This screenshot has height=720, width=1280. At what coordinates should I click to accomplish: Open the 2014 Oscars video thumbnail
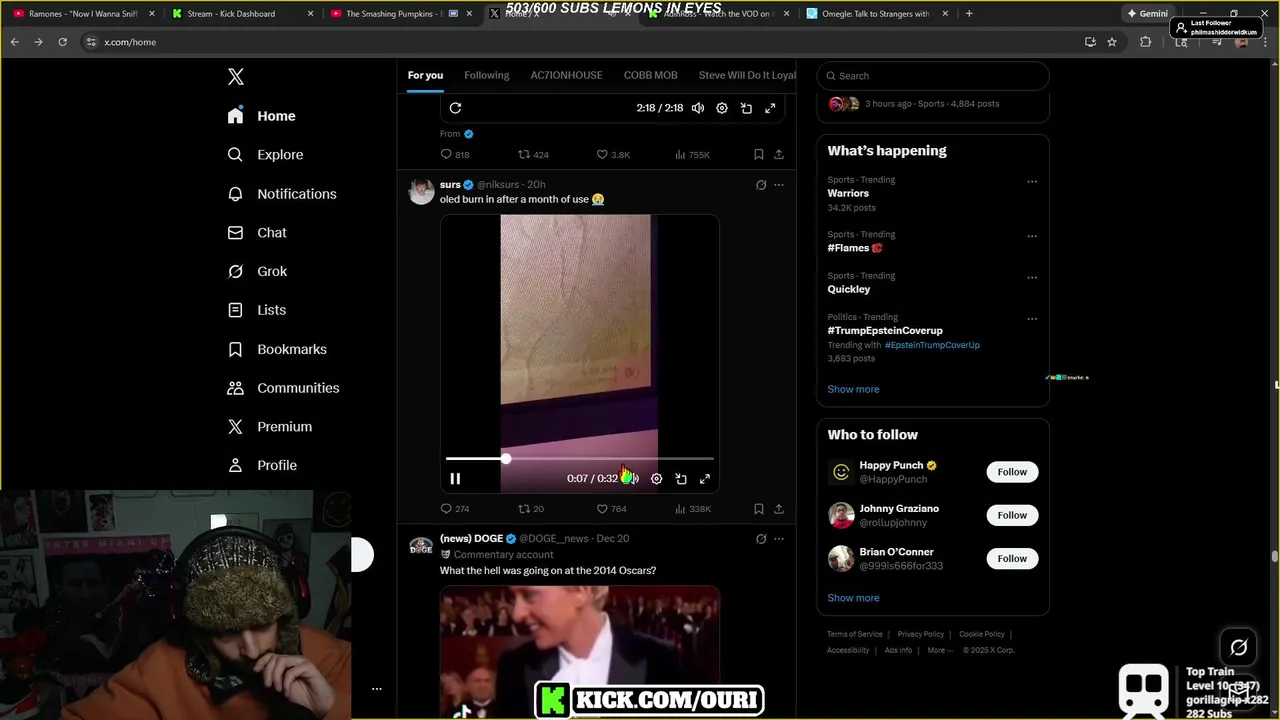(x=580, y=652)
